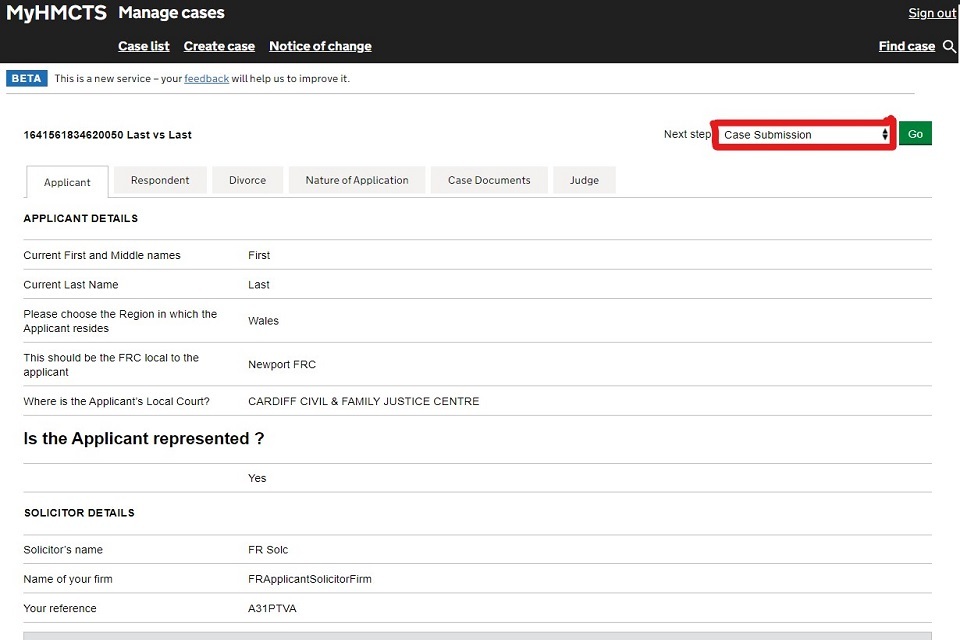
Task: Open Notice of change page
Action: coord(320,46)
